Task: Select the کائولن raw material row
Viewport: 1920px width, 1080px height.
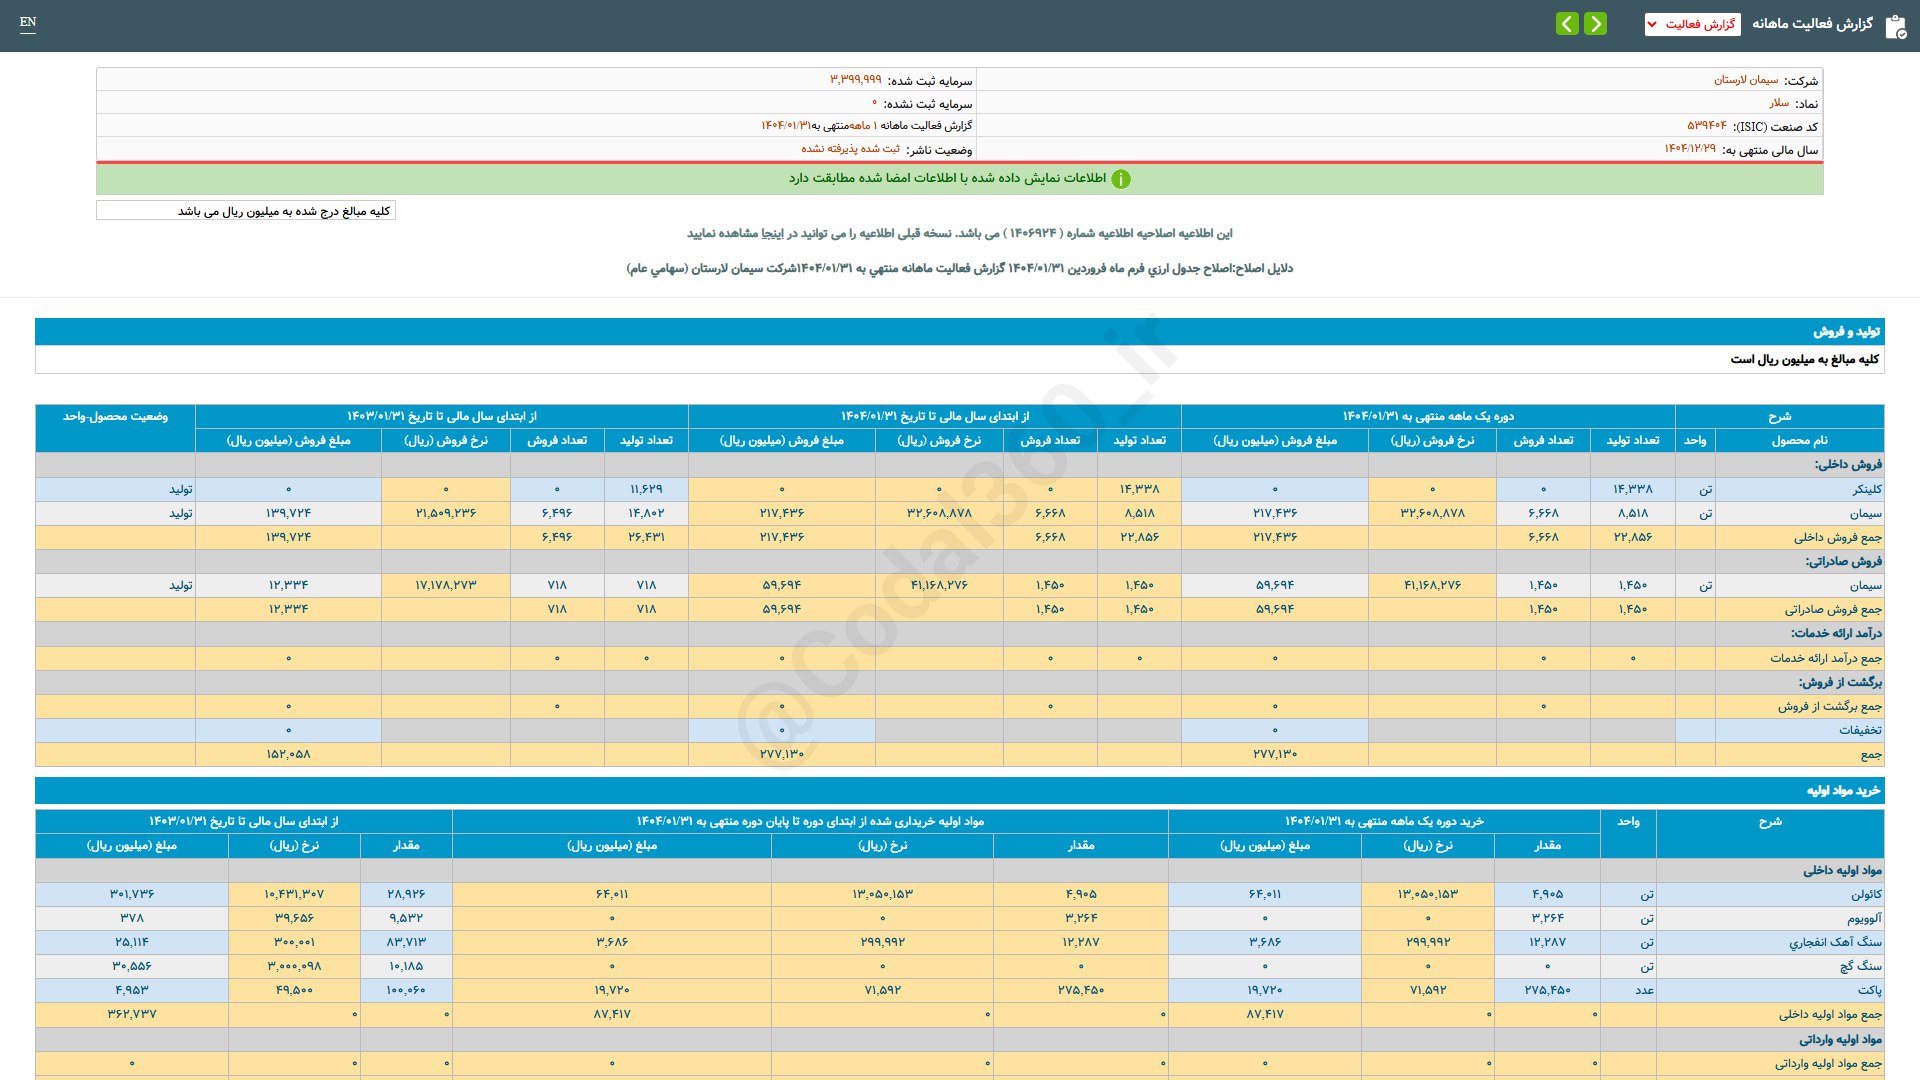Action: pyautogui.click(x=1866, y=894)
